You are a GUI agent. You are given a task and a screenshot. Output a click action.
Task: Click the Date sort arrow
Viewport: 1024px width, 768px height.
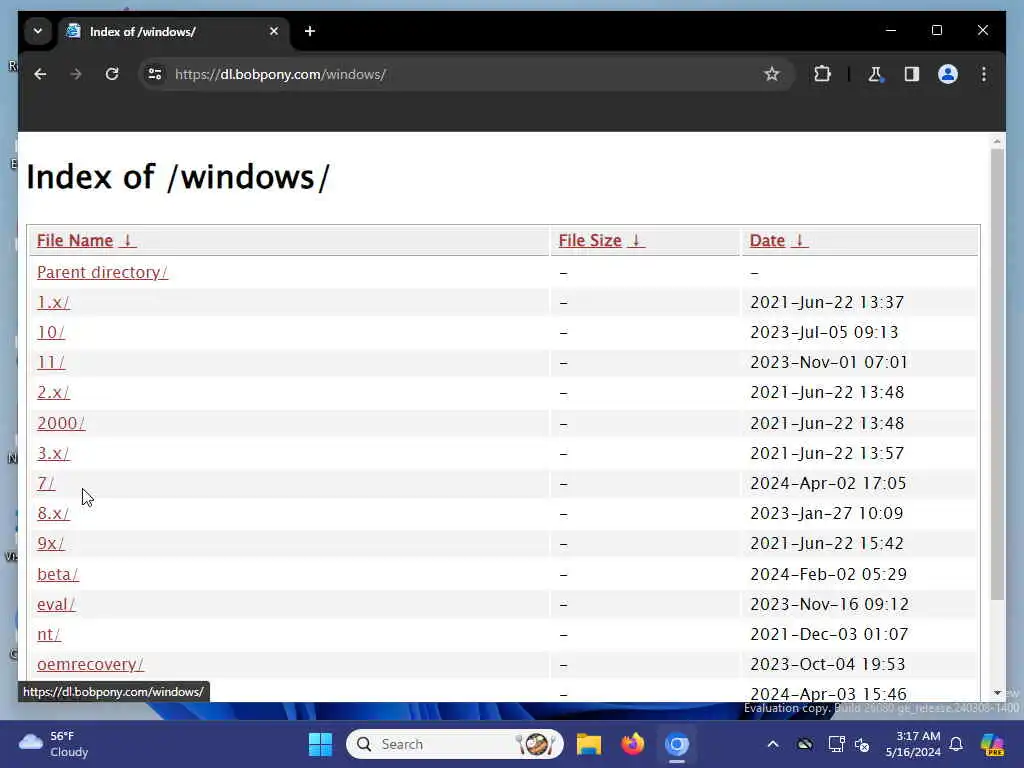[799, 240]
